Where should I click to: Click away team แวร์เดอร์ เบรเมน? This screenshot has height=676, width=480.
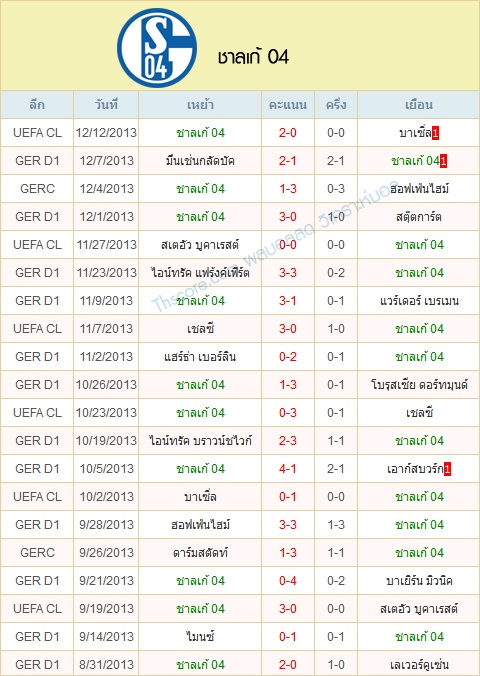point(419,301)
